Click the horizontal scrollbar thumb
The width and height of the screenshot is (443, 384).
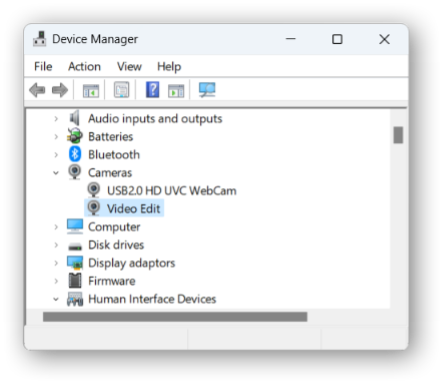point(175,317)
